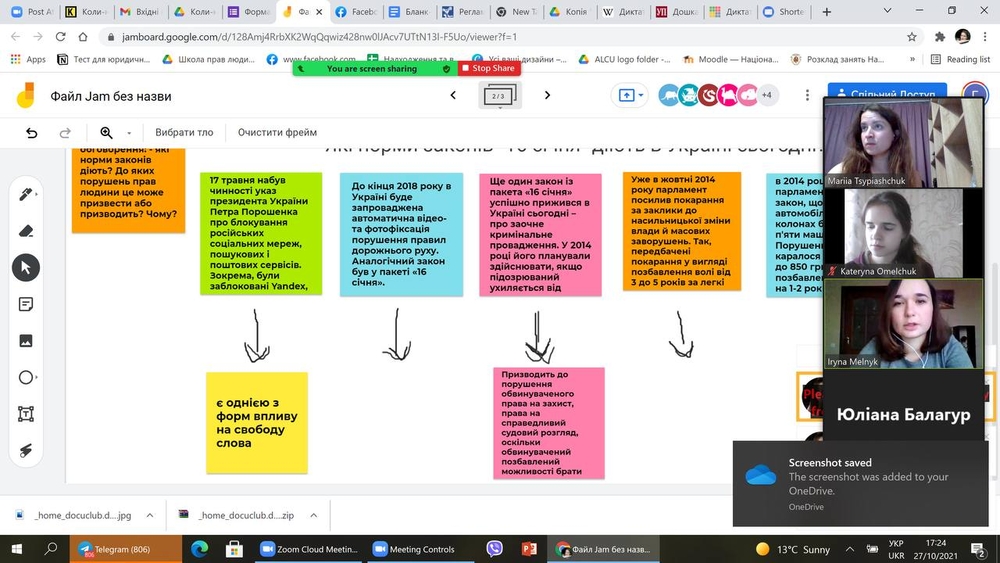Select the yellow sticky note about freedom of speech

pos(257,422)
